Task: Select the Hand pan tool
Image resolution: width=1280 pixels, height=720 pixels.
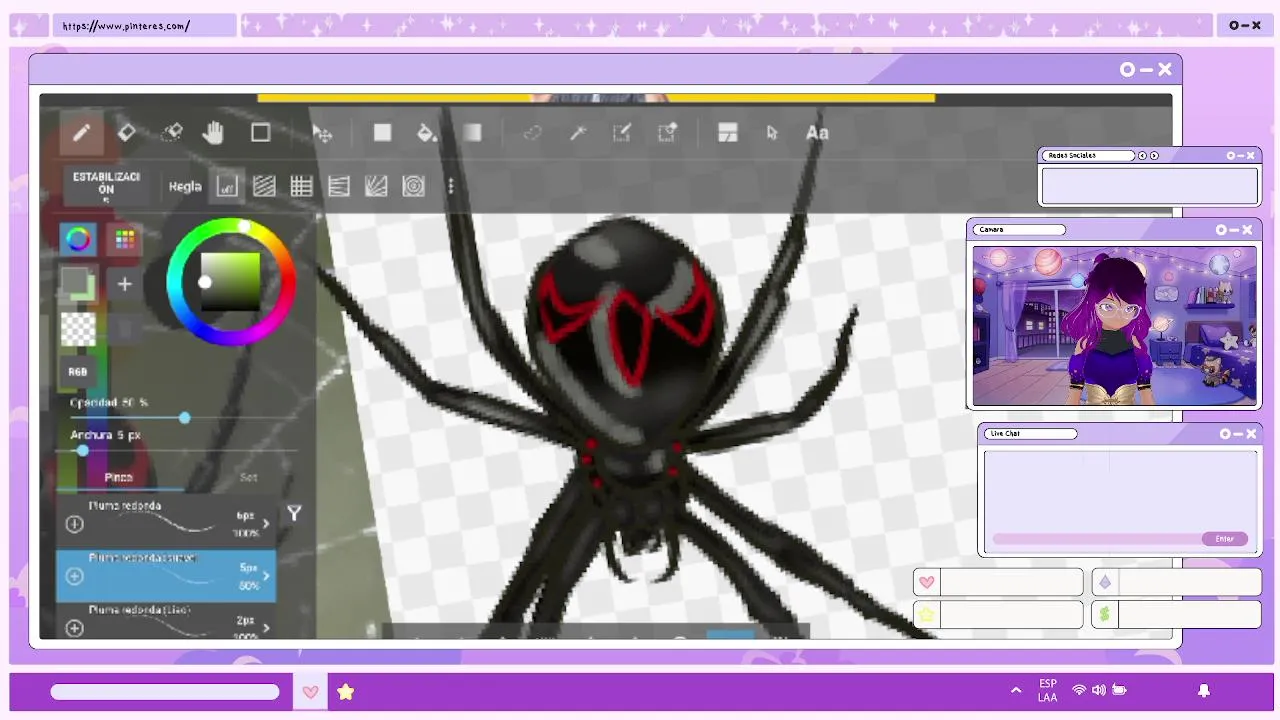Action: tap(213, 133)
